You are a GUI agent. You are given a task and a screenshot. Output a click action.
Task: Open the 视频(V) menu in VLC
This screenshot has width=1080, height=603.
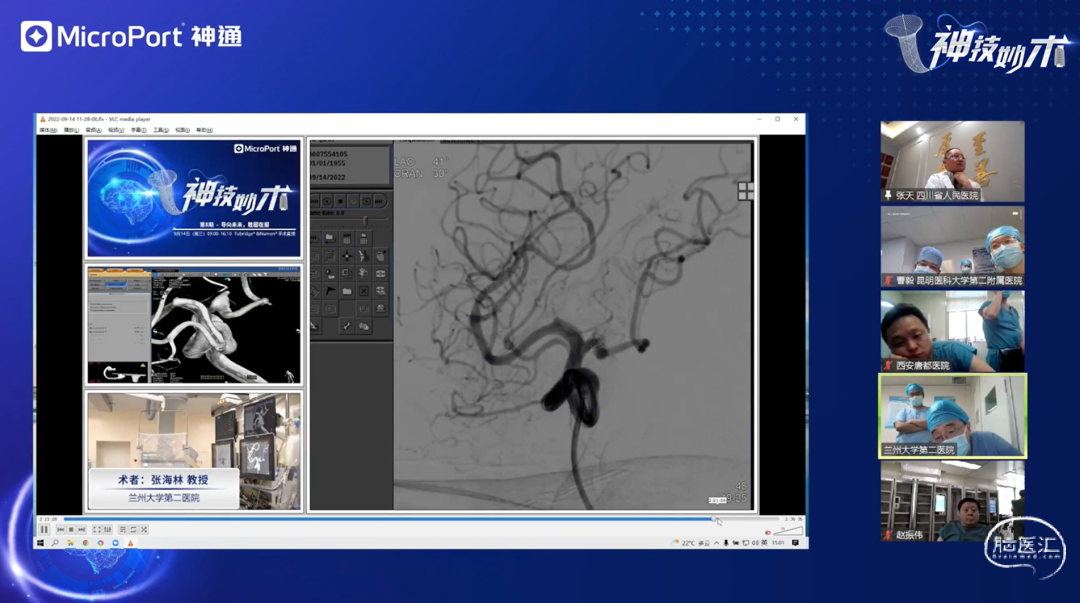(116, 130)
